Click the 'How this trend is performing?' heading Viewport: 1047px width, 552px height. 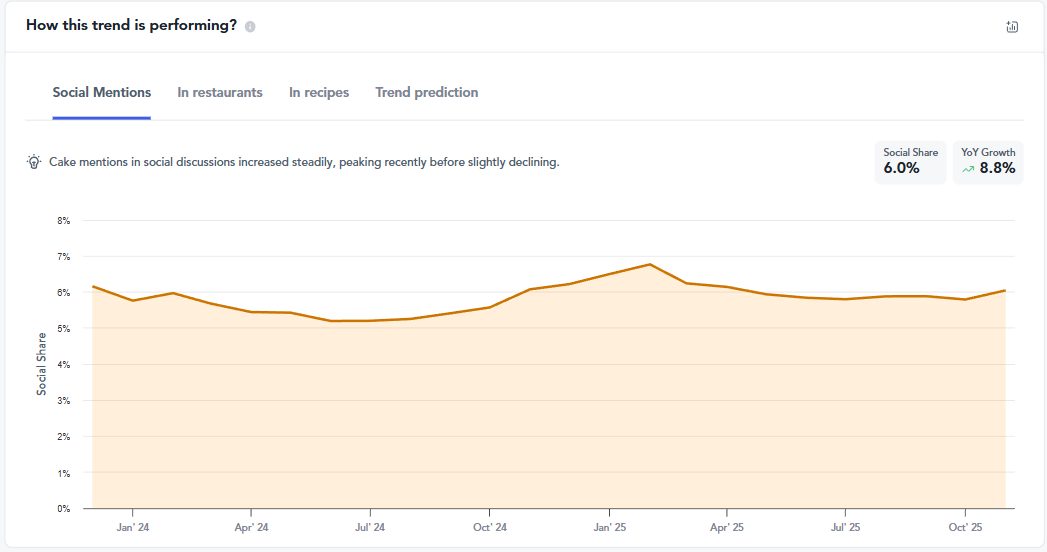click(x=131, y=26)
